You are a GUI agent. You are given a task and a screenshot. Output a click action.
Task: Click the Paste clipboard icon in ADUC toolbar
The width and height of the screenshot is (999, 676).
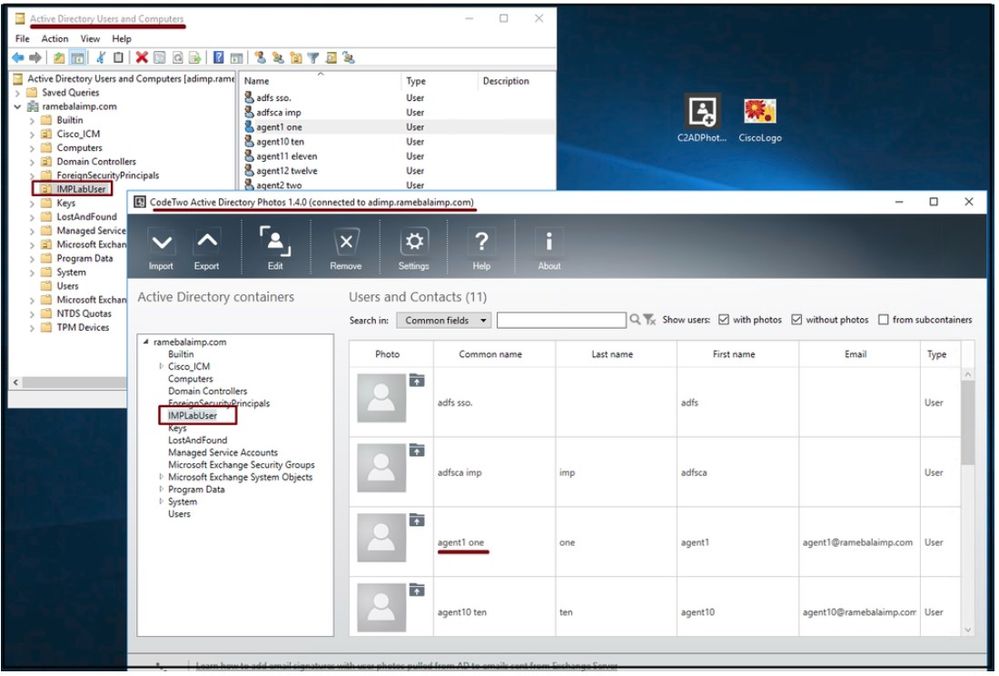tap(119, 58)
